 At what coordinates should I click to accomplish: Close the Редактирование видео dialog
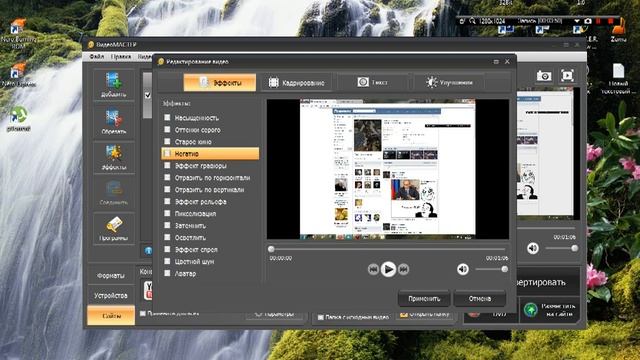tap(507, 62)
